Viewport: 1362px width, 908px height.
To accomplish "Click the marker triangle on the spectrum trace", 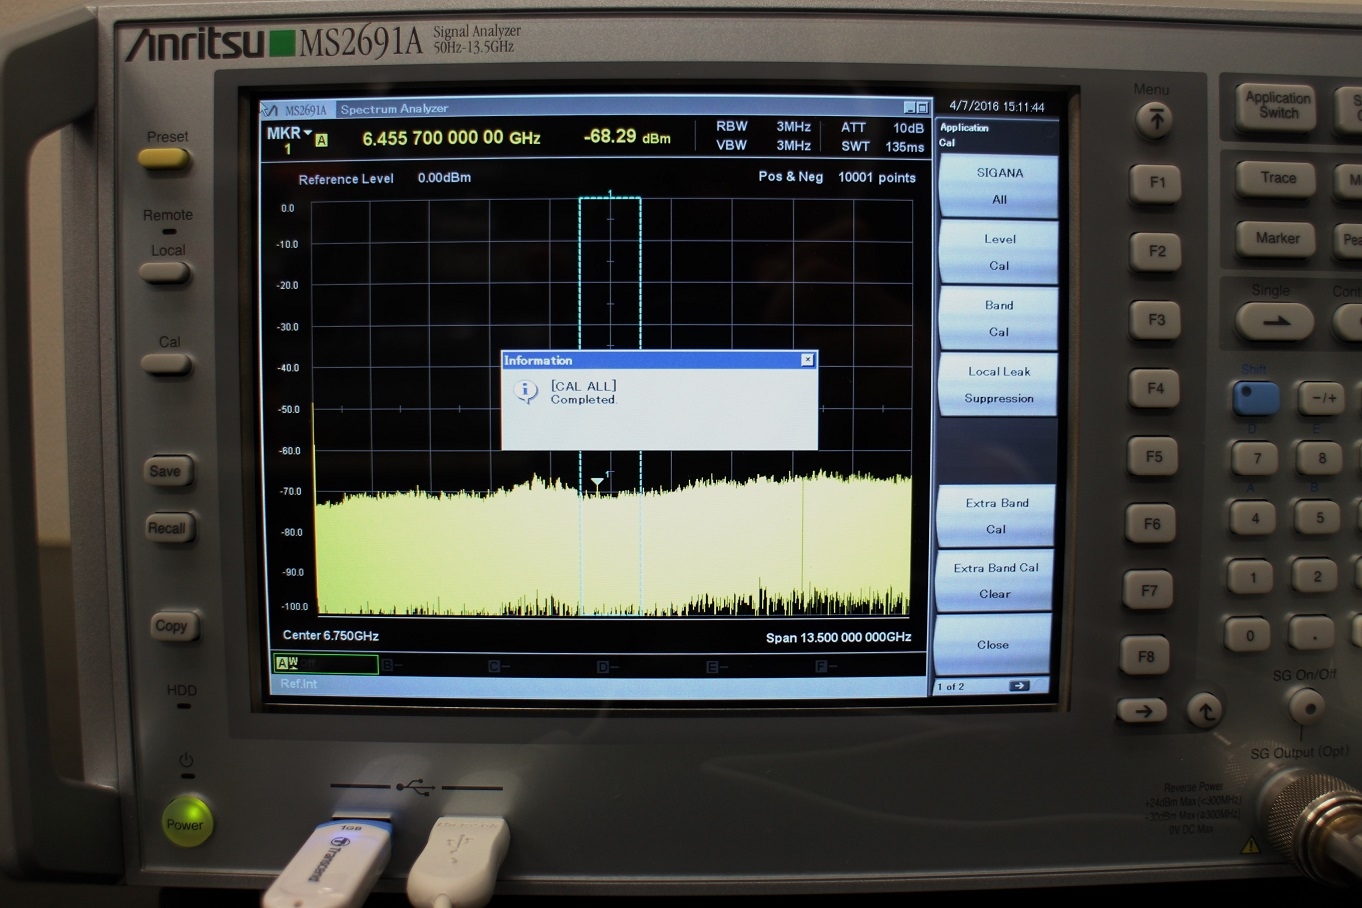I will (x=597, y=483).
